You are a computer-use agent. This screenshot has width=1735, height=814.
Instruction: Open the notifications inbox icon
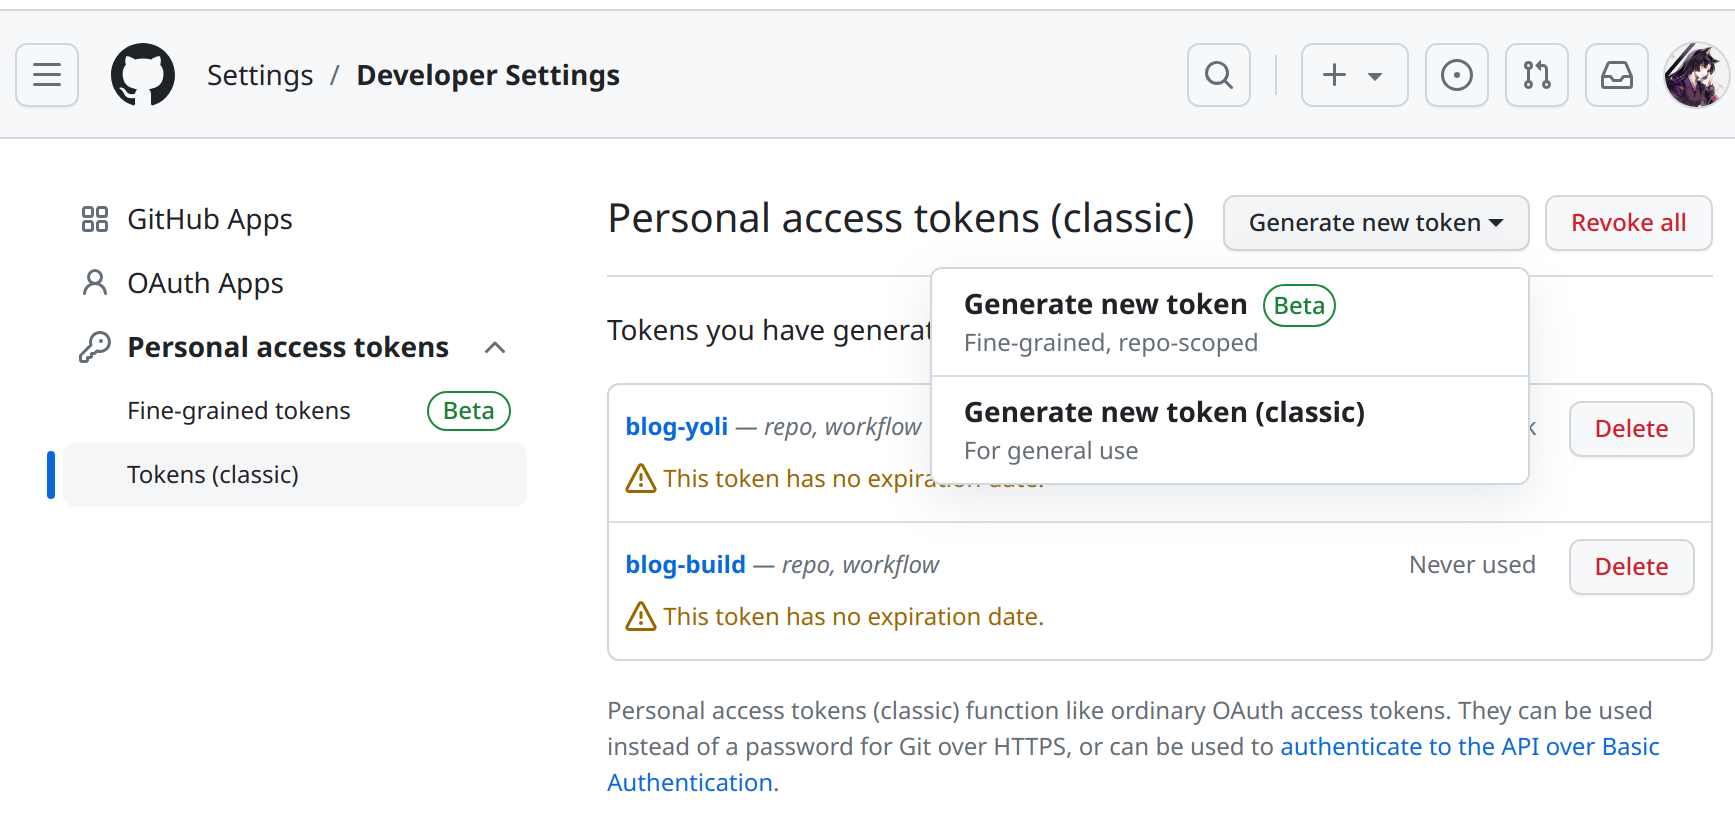(x=1616, y=75)
